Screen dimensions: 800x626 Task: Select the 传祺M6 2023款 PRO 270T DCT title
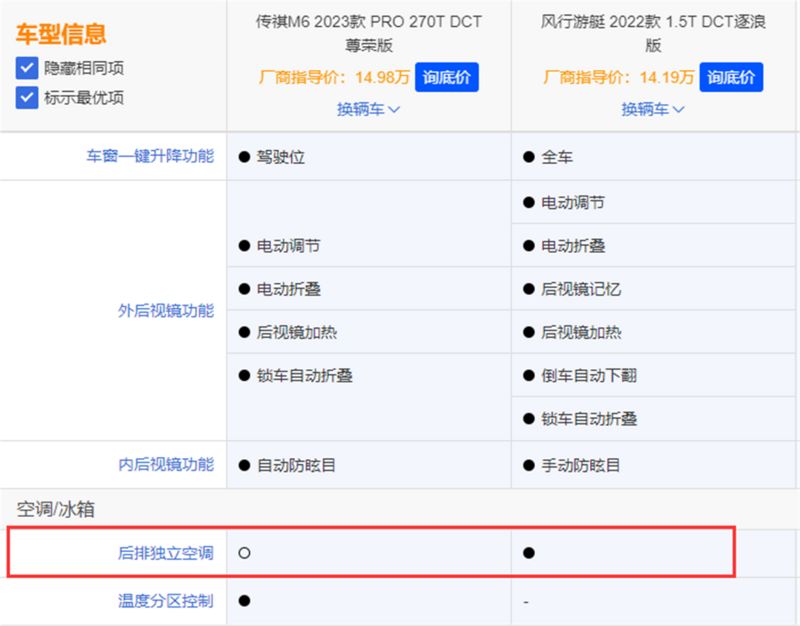369,33
